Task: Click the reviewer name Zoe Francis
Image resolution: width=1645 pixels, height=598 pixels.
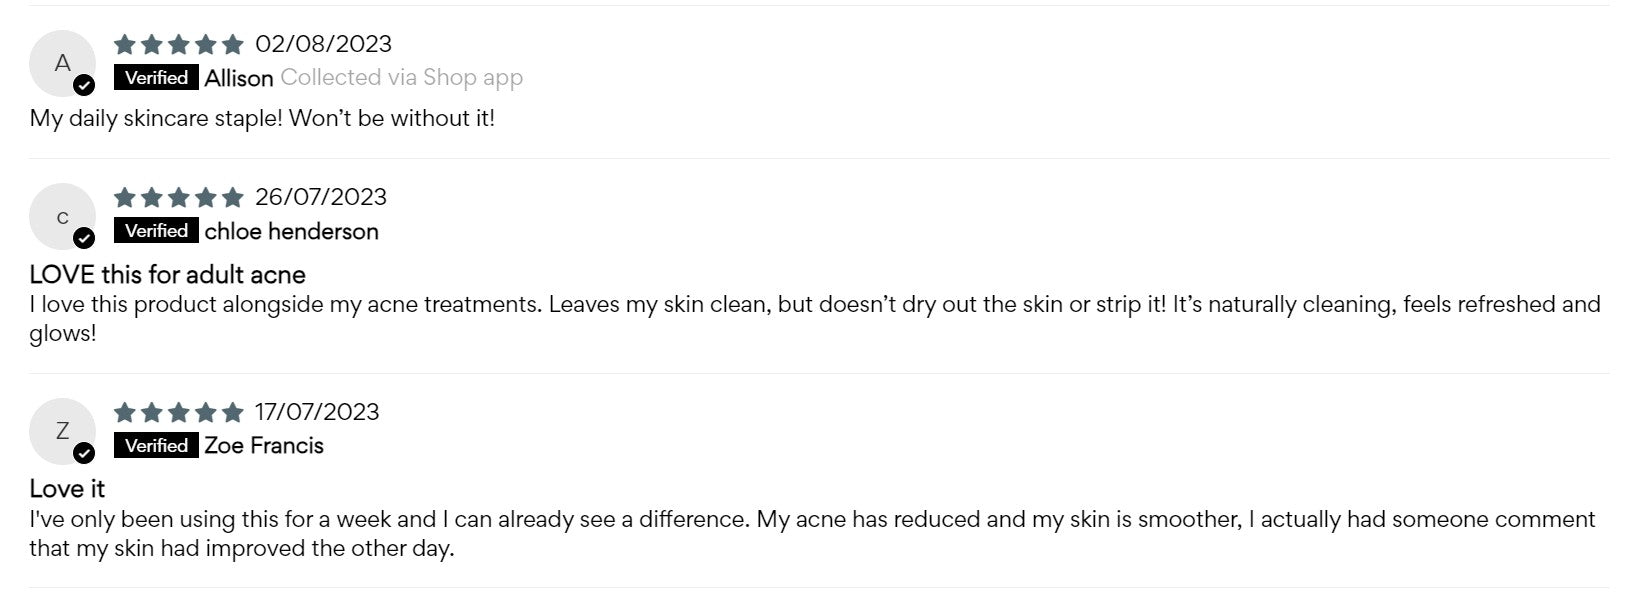Action: pyautogui.click(x=264, y=446)
